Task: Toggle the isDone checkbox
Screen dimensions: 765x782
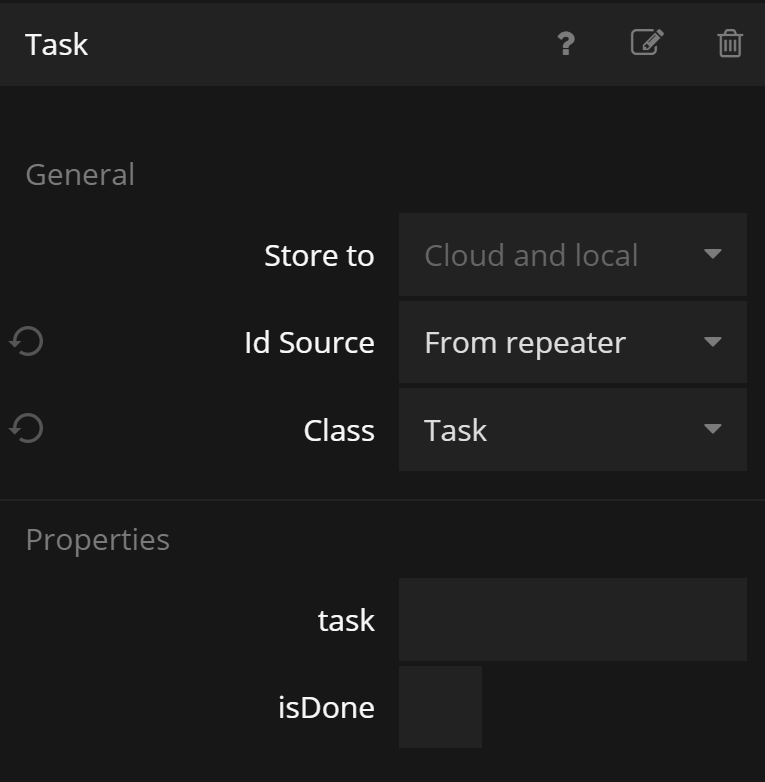Action: 440,707
